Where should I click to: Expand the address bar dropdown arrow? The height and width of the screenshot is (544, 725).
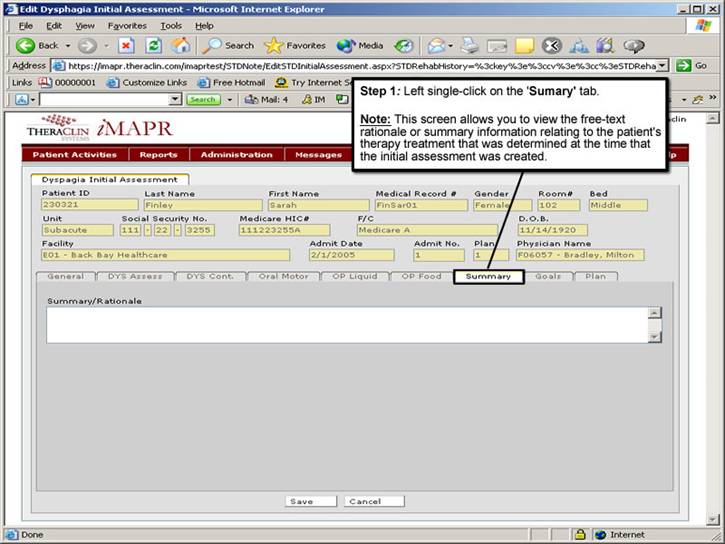pyautogui.click(x=662, y=65)
